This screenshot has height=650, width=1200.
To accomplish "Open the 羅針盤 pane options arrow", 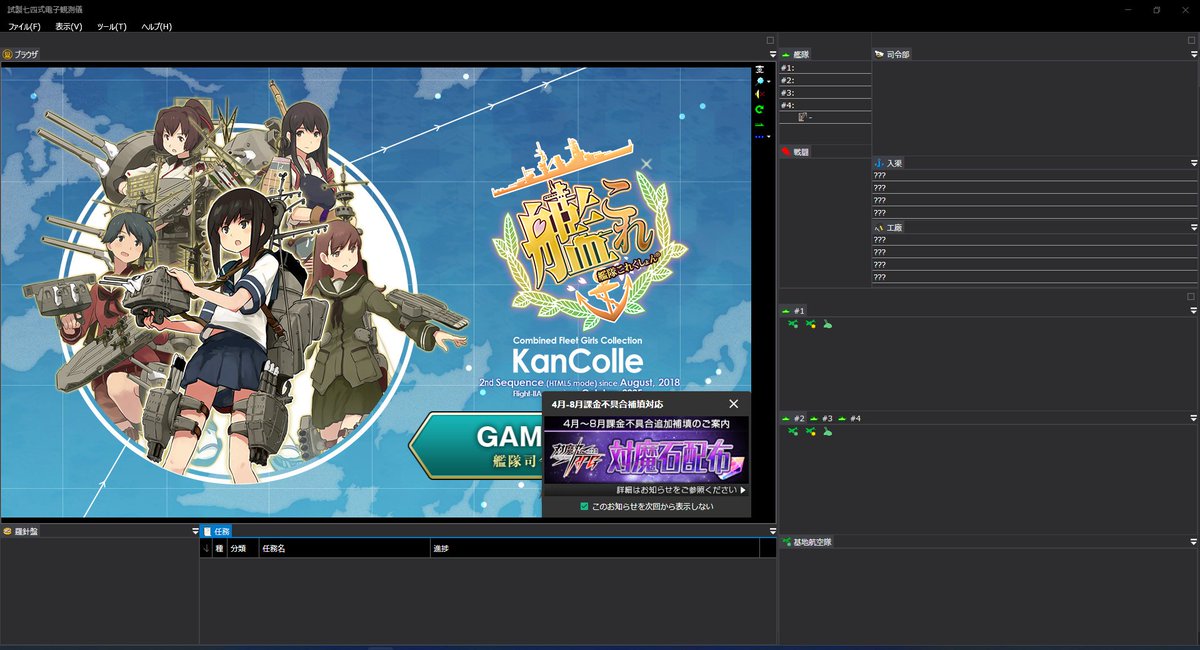I will click(x=195, y=531).
